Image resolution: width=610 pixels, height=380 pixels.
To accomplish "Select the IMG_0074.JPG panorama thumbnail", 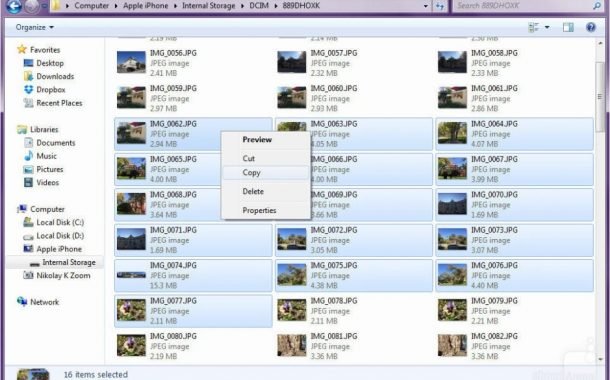I will click(x=131, y=275).
